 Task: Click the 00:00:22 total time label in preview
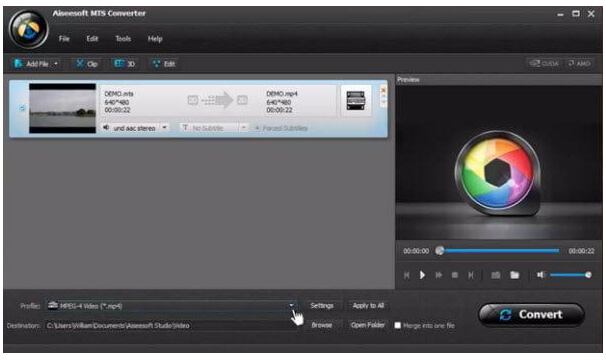[581, 251]
